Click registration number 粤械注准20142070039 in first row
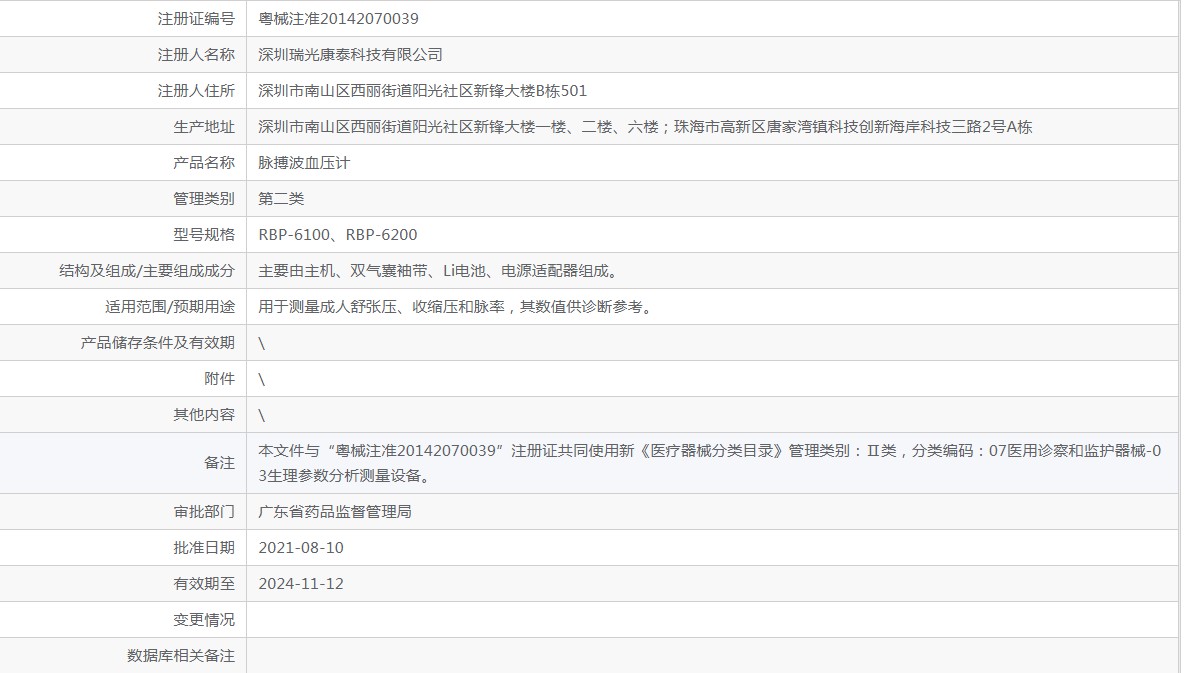This screenshot has width=1186, height=673. pos(338,19)
